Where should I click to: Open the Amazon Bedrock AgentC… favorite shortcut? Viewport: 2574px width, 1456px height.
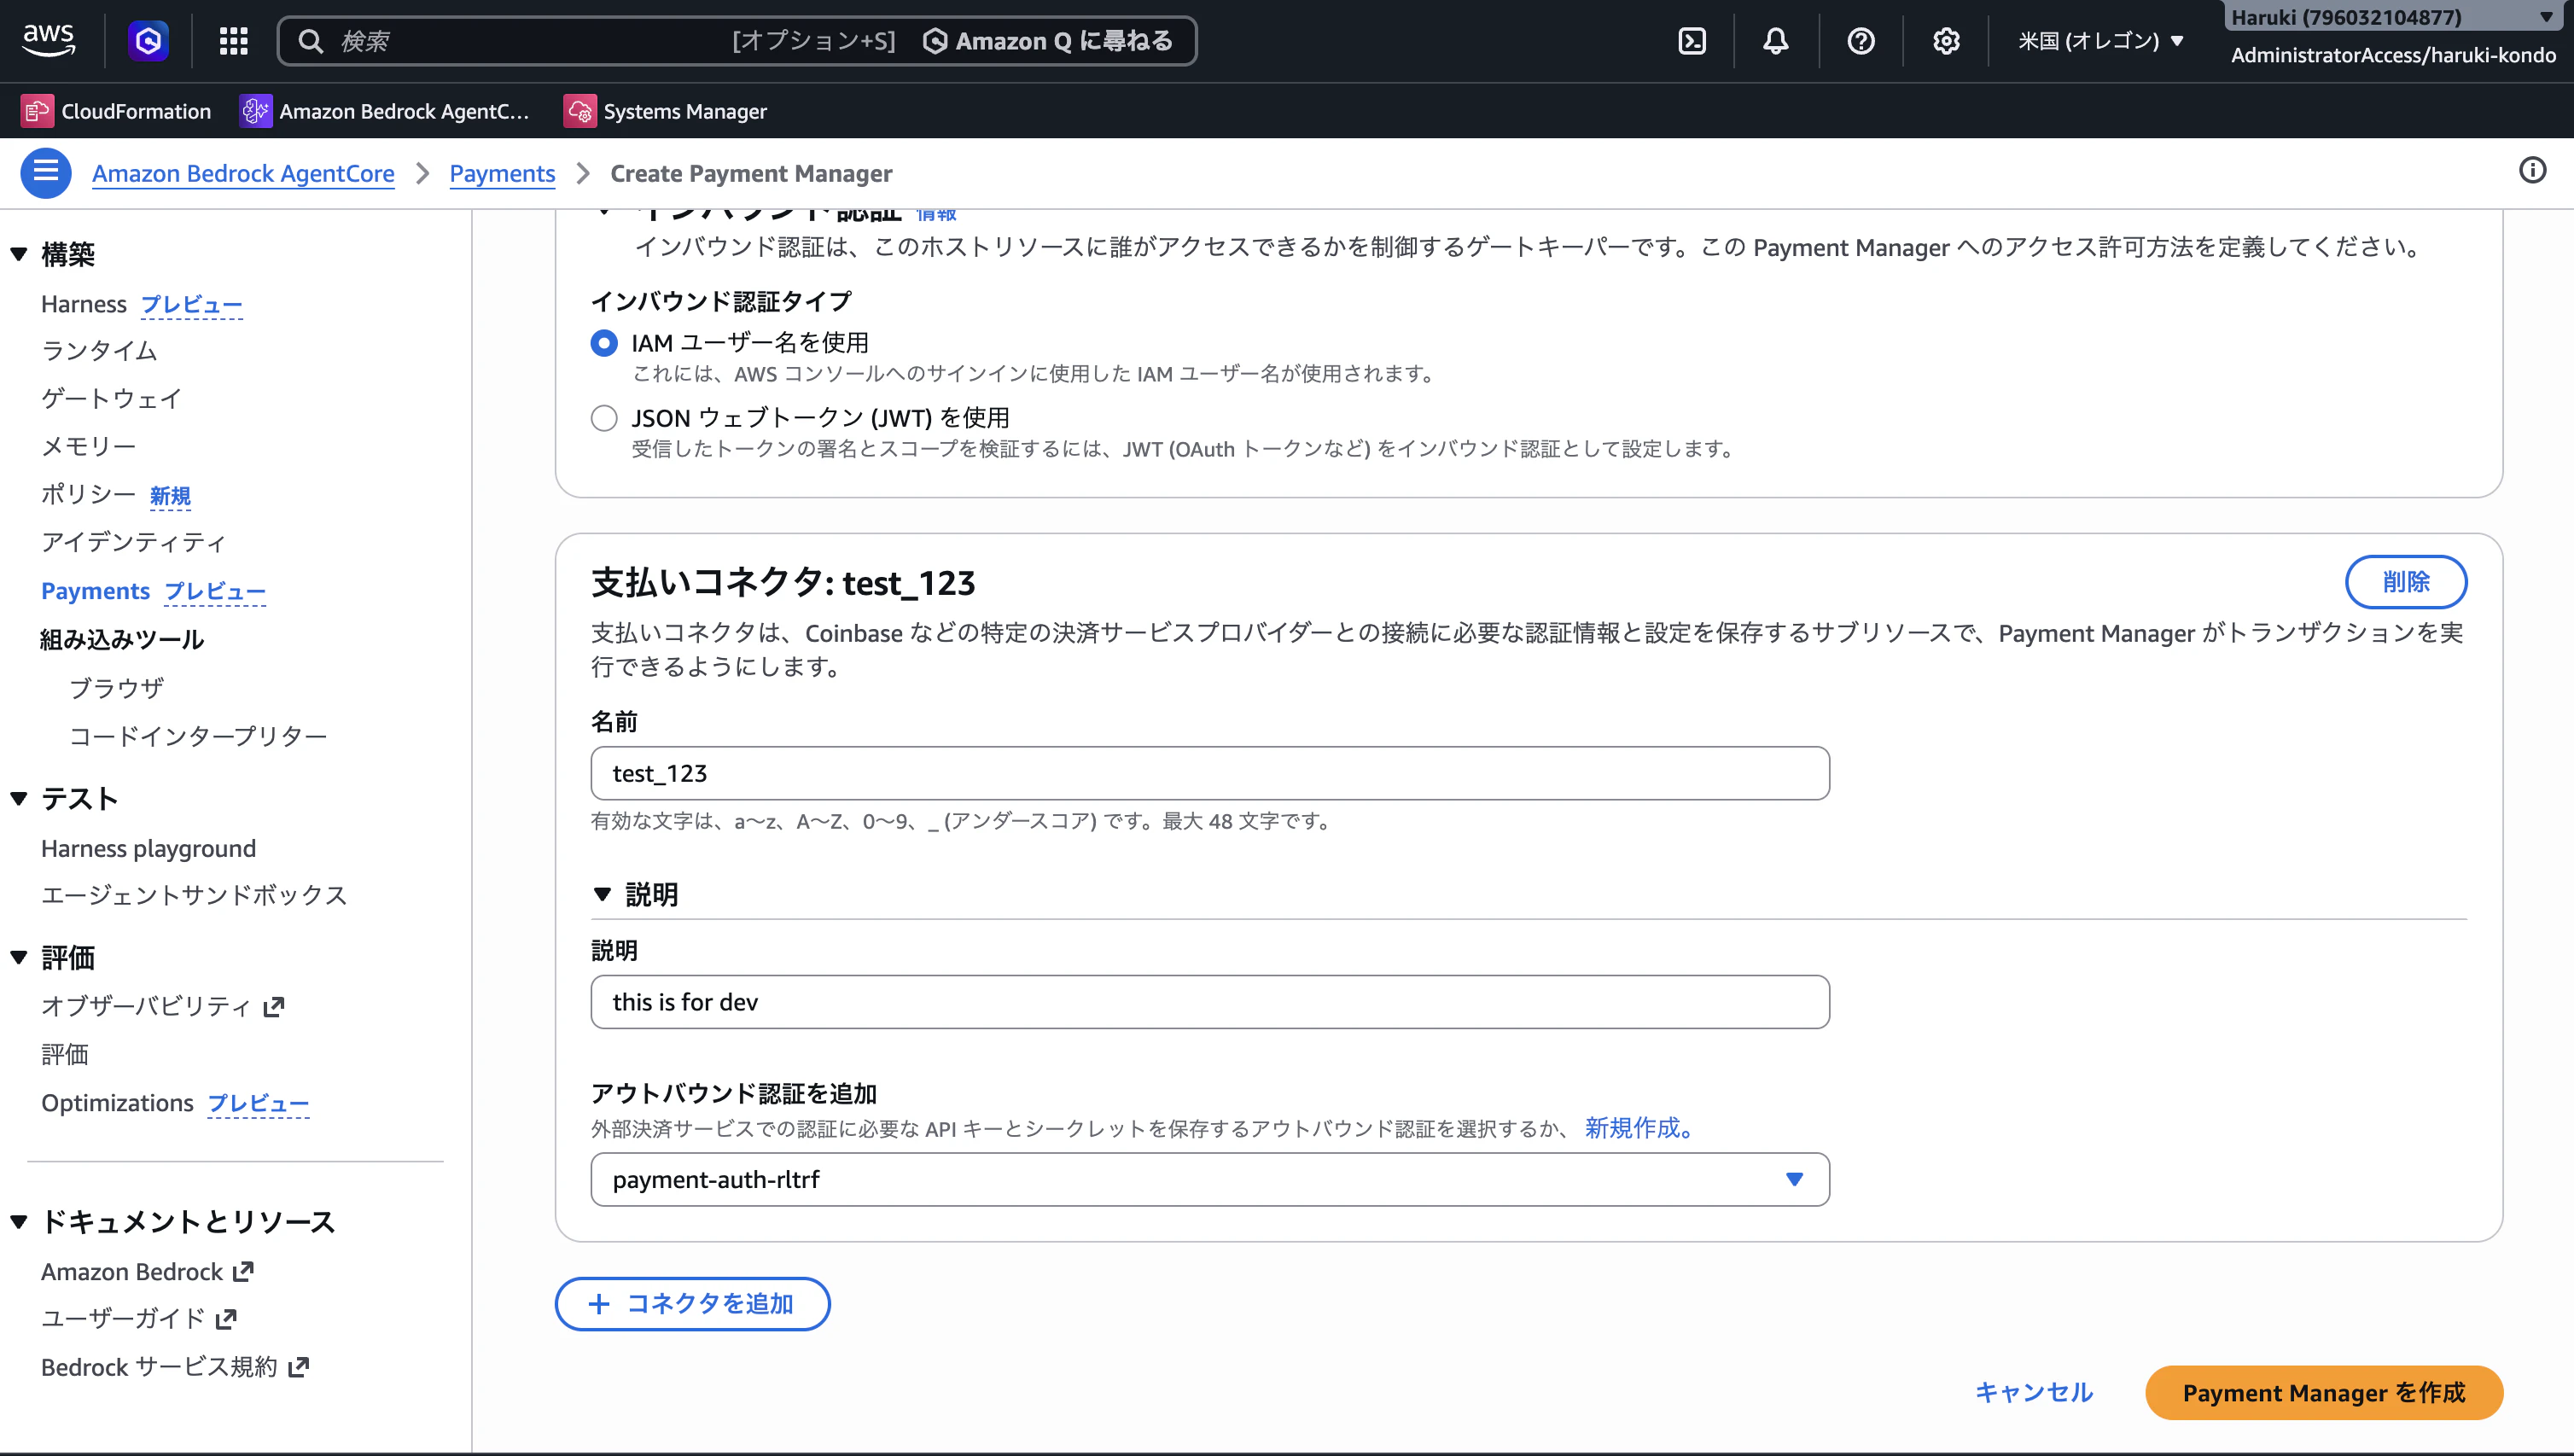[x=385, y=111]
